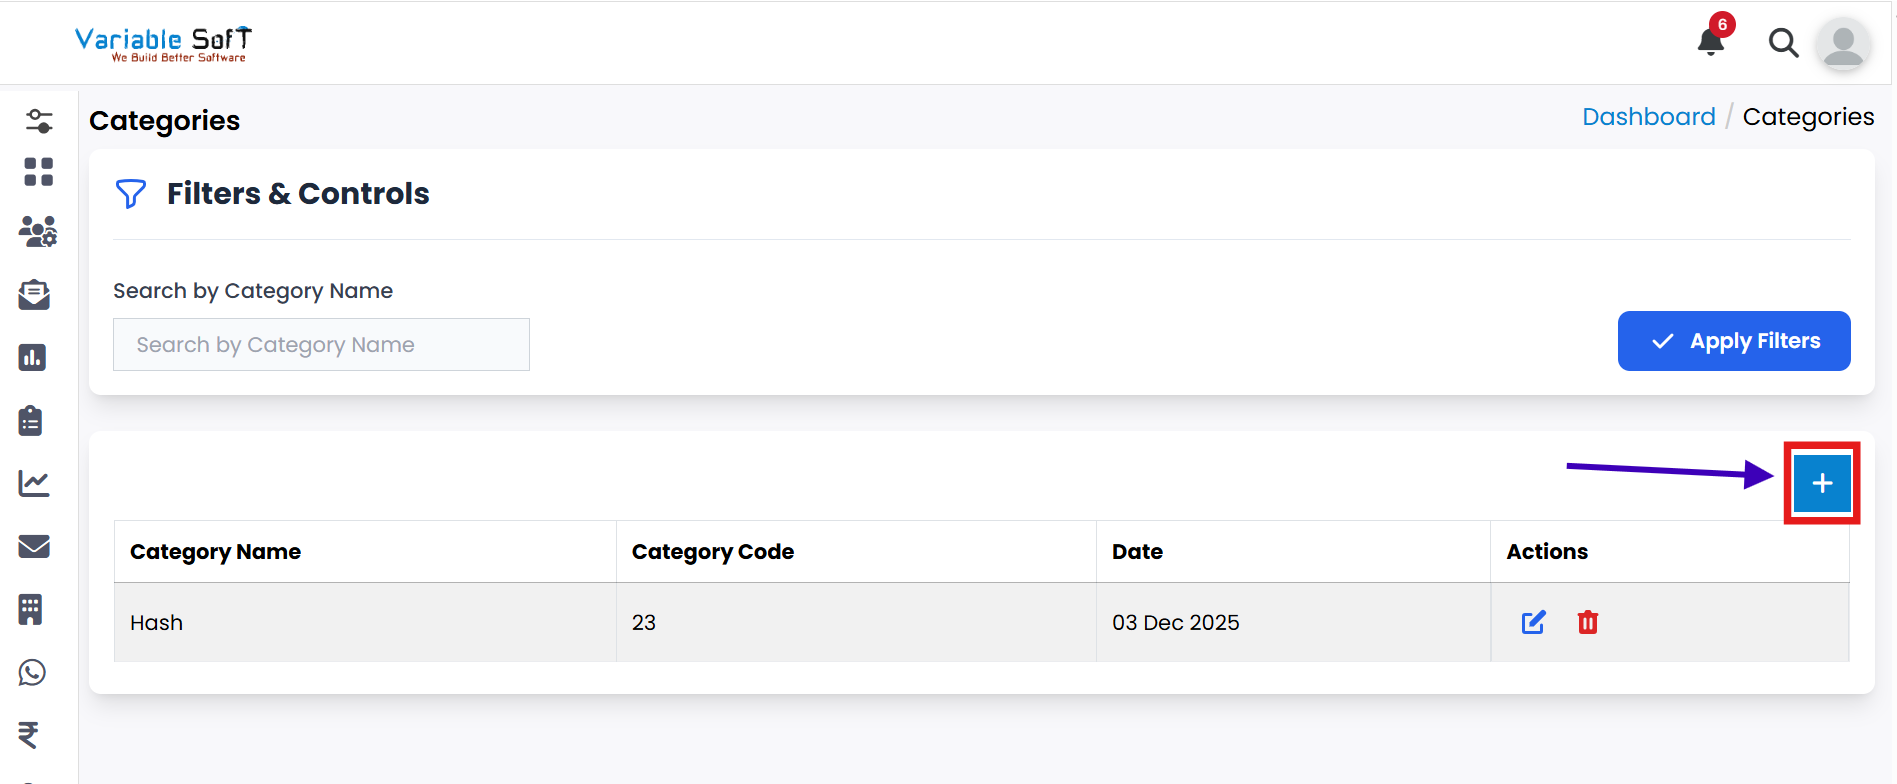The height and width of the screenshot is (784, 1897).
Task: Open the building sidebar icon
Action: point(31,609)
